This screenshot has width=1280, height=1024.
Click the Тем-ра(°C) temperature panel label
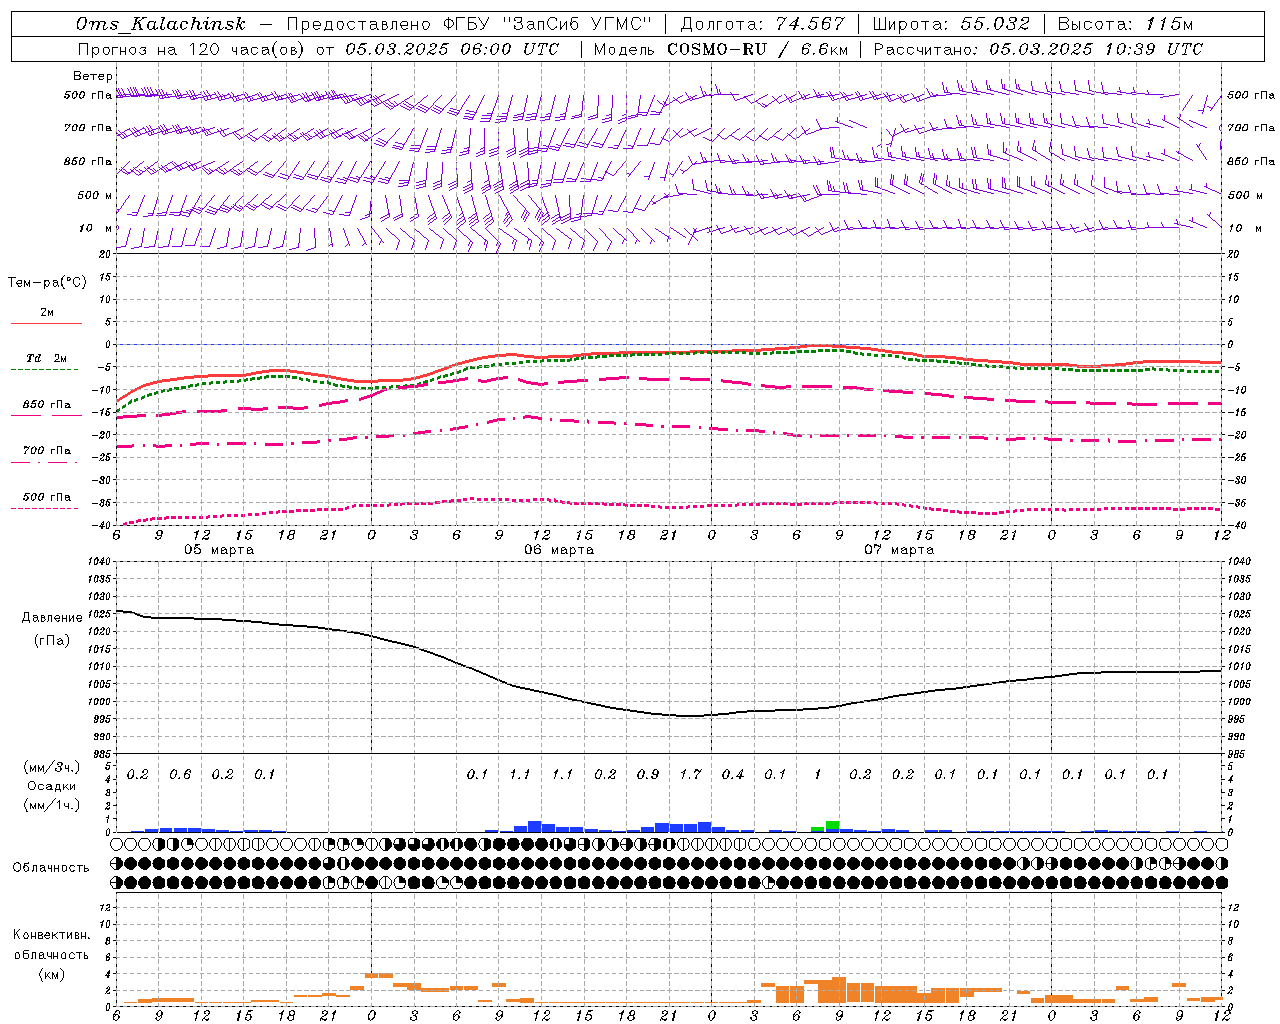click(x=47, y=283)
